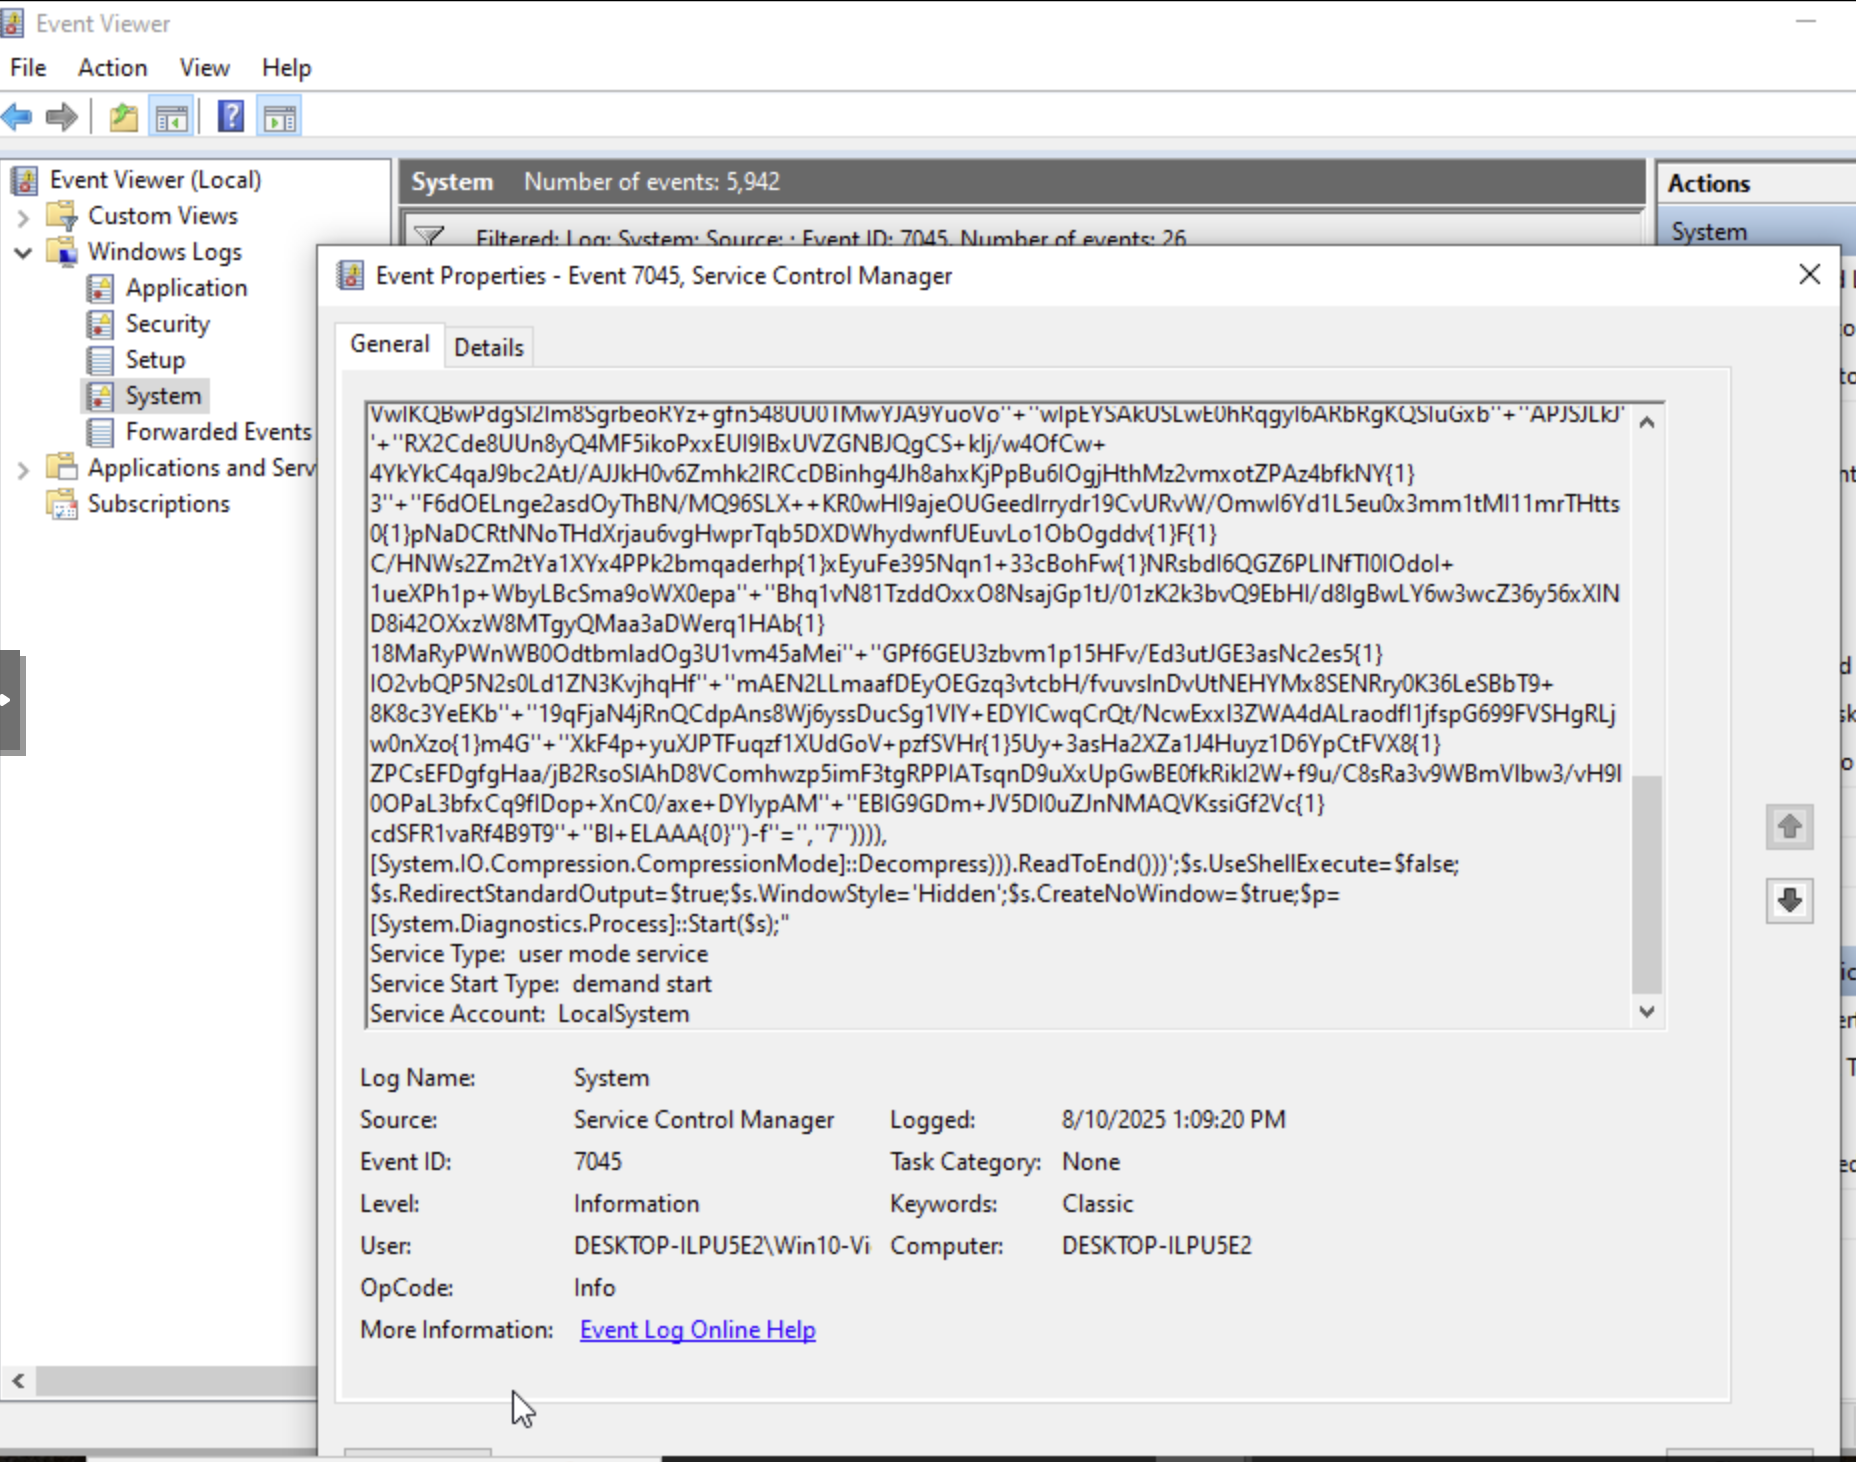The width and height of the screenshot is (1856, 1462).
Task: Open the Action menu
Action: click(x=113, y=67)
